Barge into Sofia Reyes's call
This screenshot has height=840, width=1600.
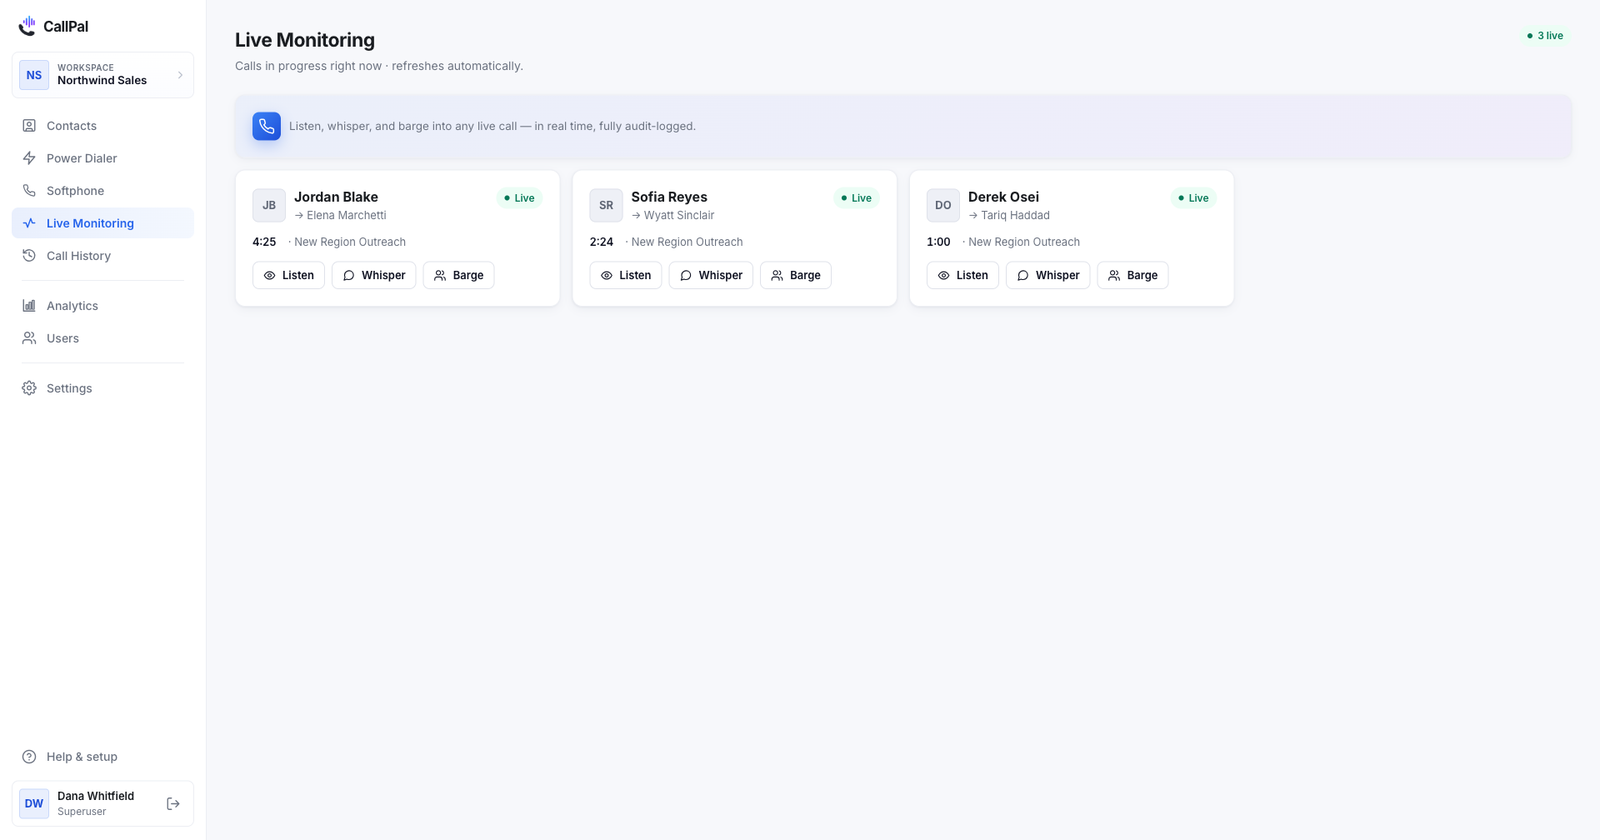[x=796, y=275]
